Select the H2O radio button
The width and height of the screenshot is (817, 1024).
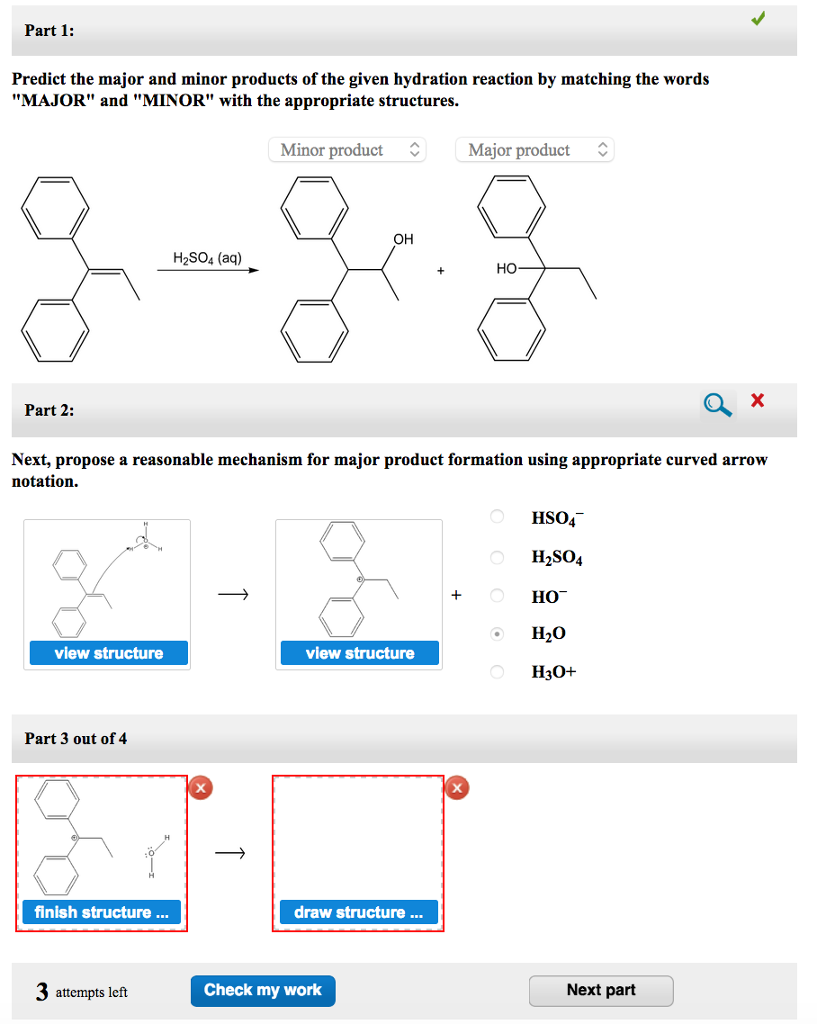point(496,633)
